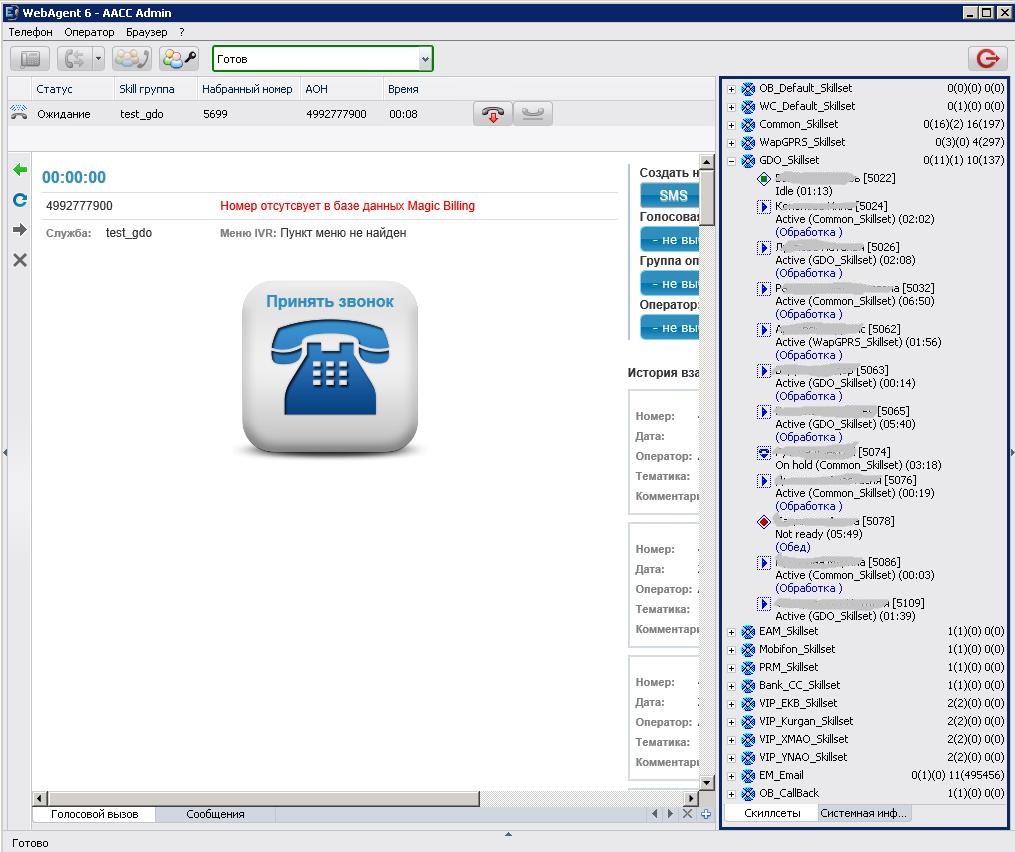Screen dimensions: 1015x852
Task: Click the red hang up button
Action: pyautogui.click(x=493, y=114)
